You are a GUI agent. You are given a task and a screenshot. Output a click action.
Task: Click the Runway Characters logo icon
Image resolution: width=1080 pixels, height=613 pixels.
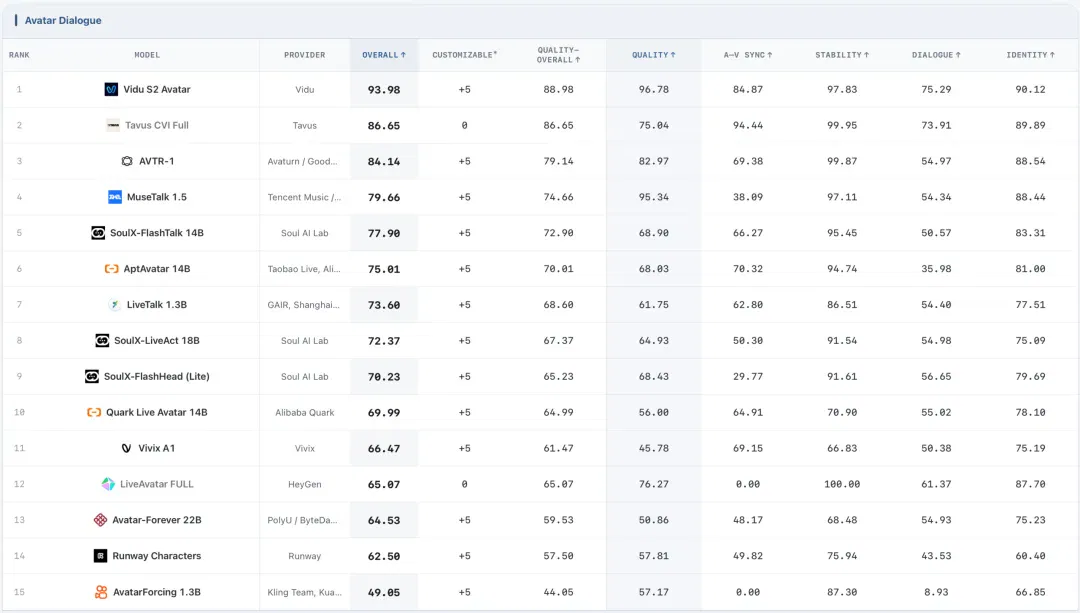click(x=101, y=556)
